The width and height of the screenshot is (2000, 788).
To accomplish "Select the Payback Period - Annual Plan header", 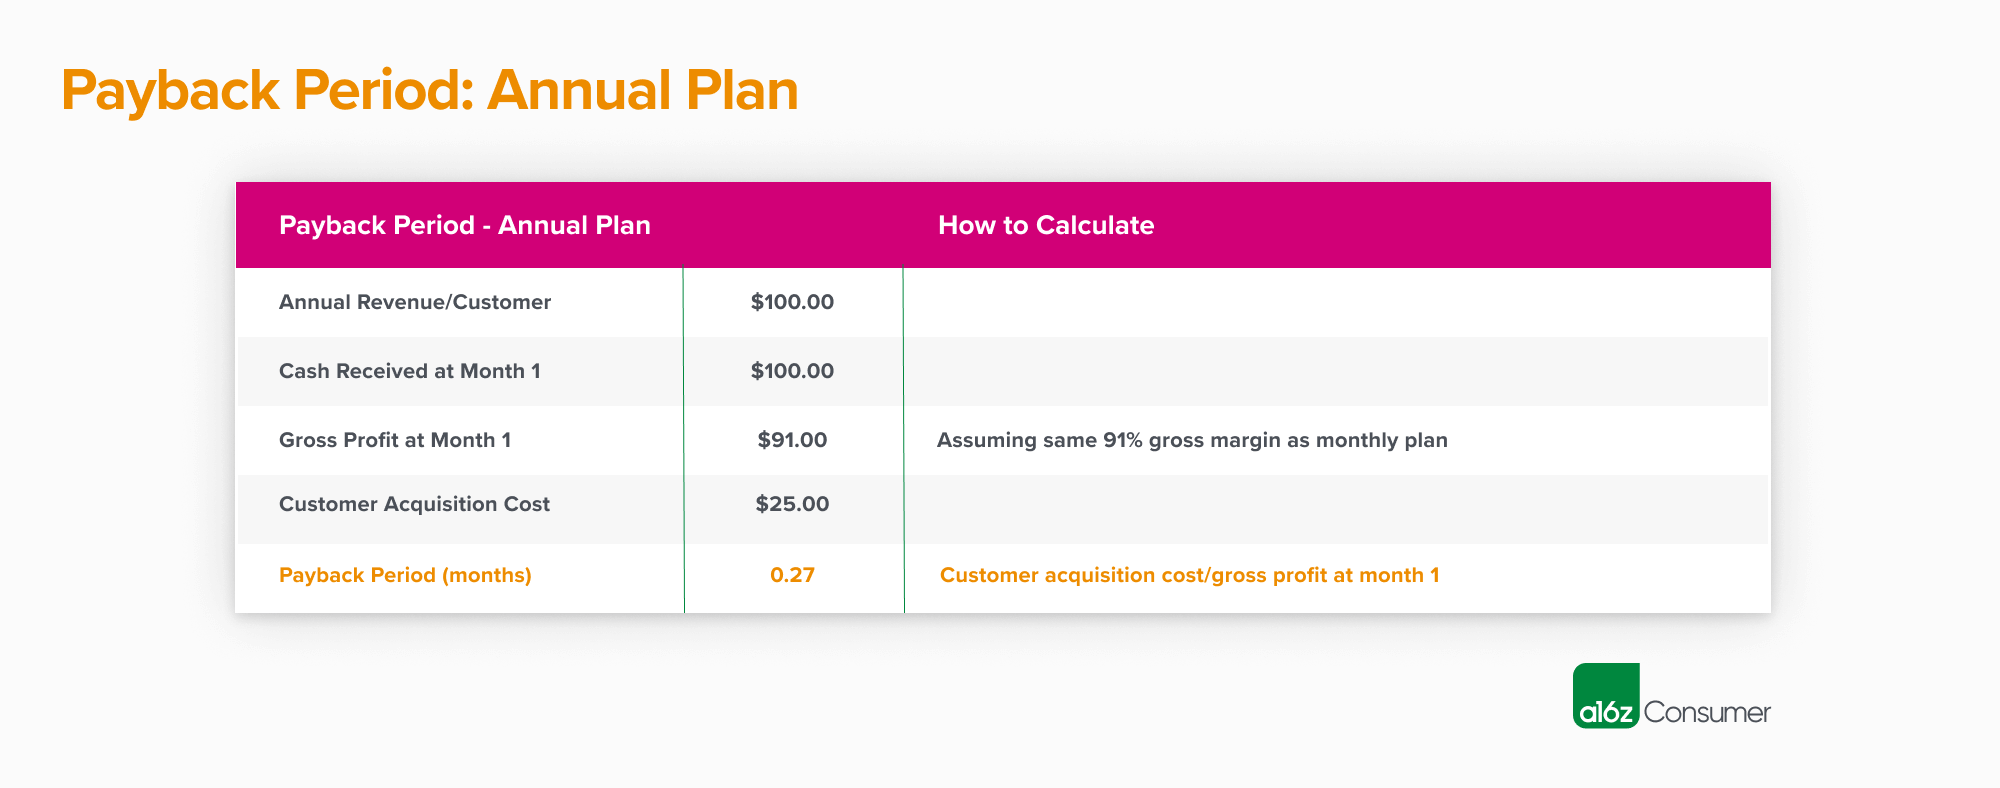I will click(x=465, y=225).
